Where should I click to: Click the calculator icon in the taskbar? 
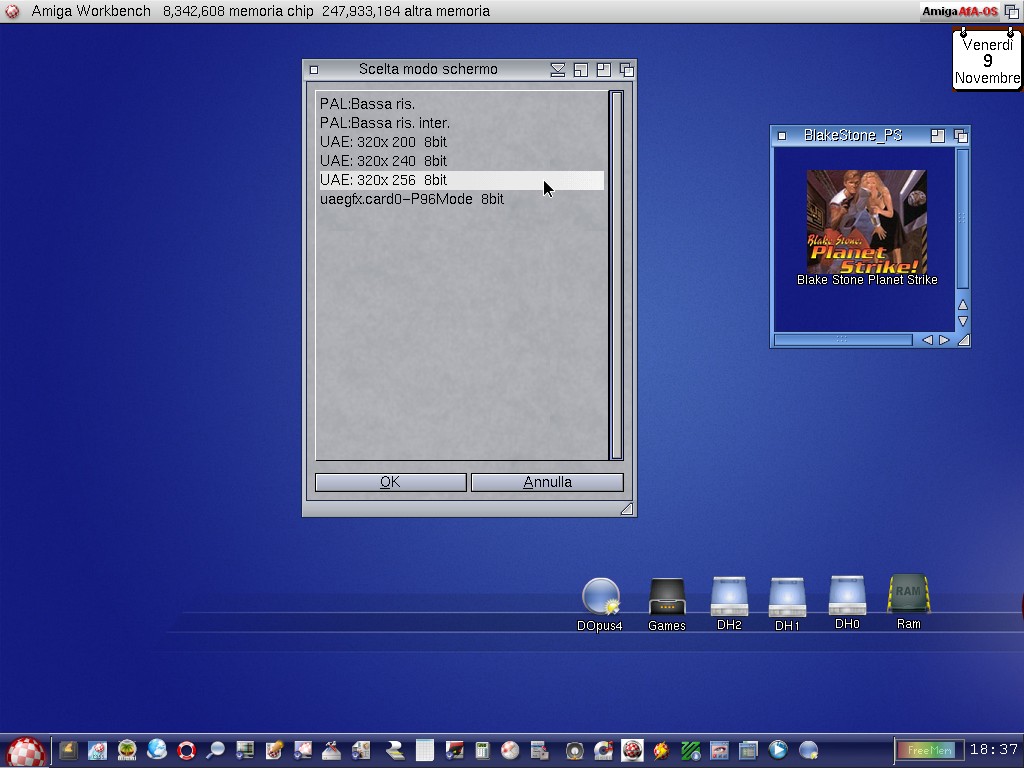482,750
